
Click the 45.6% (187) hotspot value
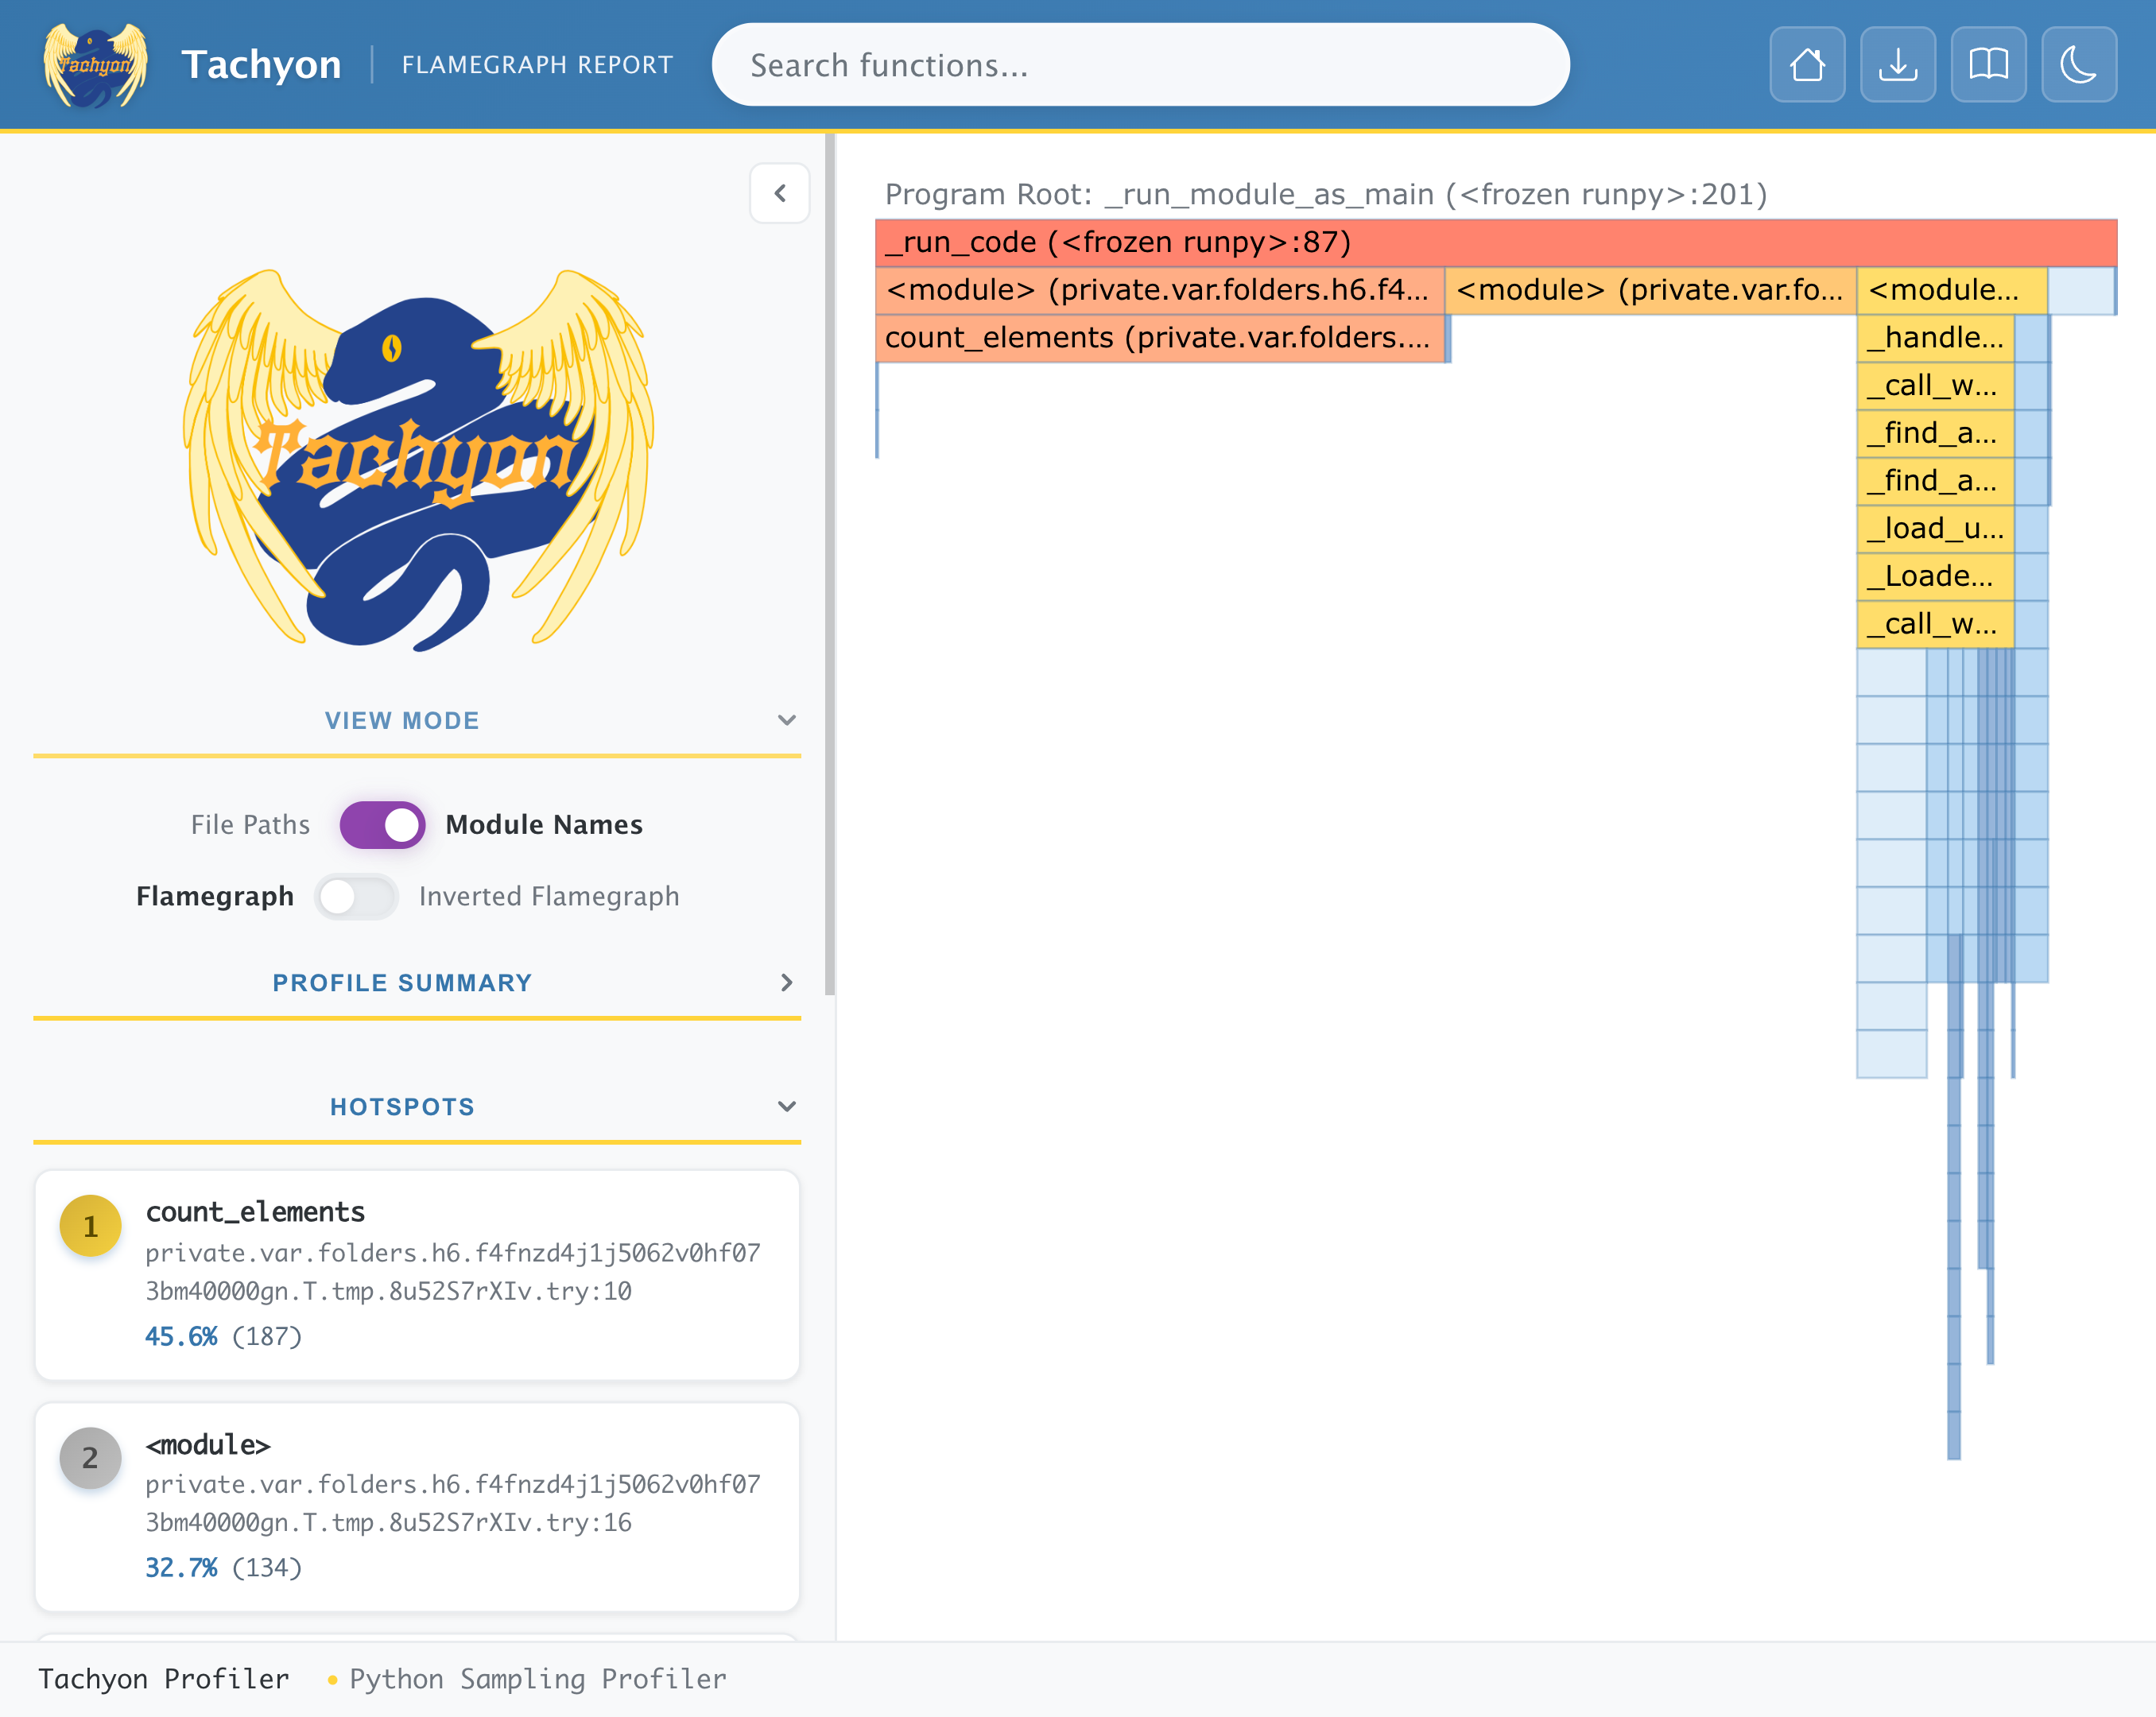(223, 1337)
